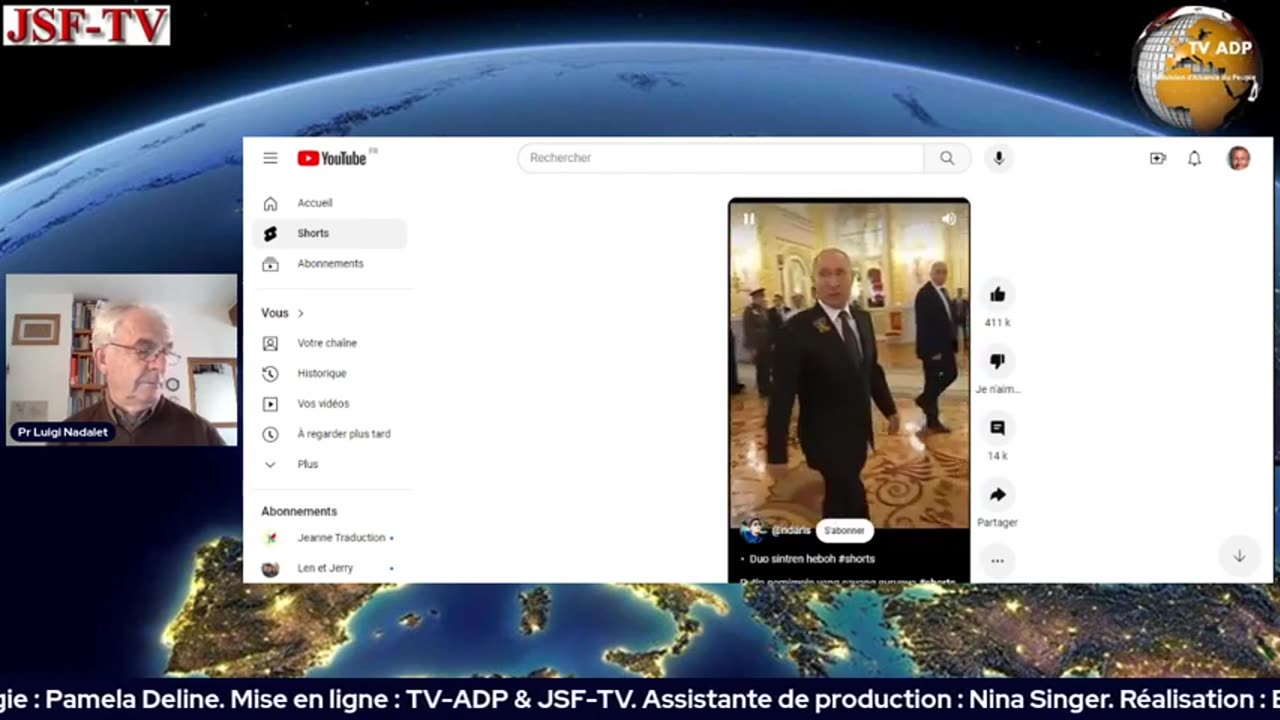The width and height of the screenshot is (1280, 720).
Task: Open Historique page
Action: coord(330,373)
